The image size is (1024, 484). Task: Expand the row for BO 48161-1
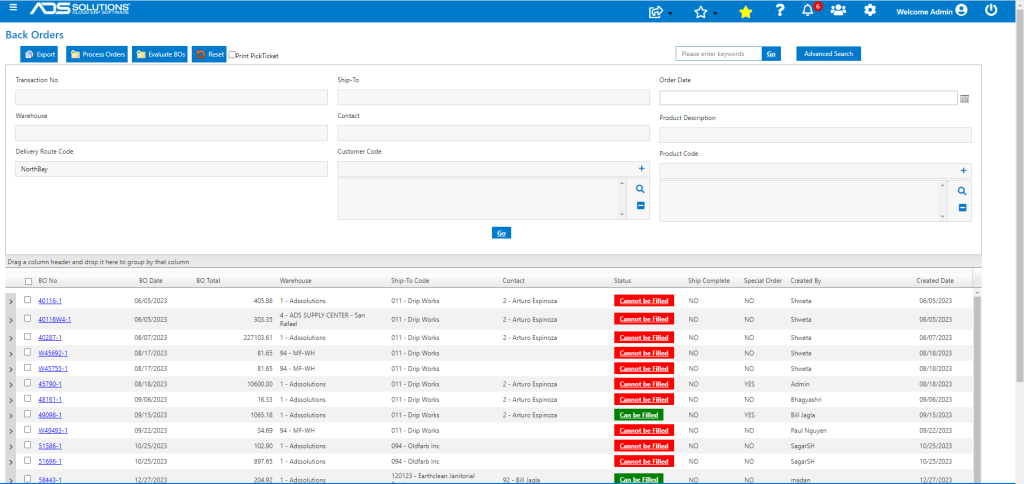click(10, 400)
